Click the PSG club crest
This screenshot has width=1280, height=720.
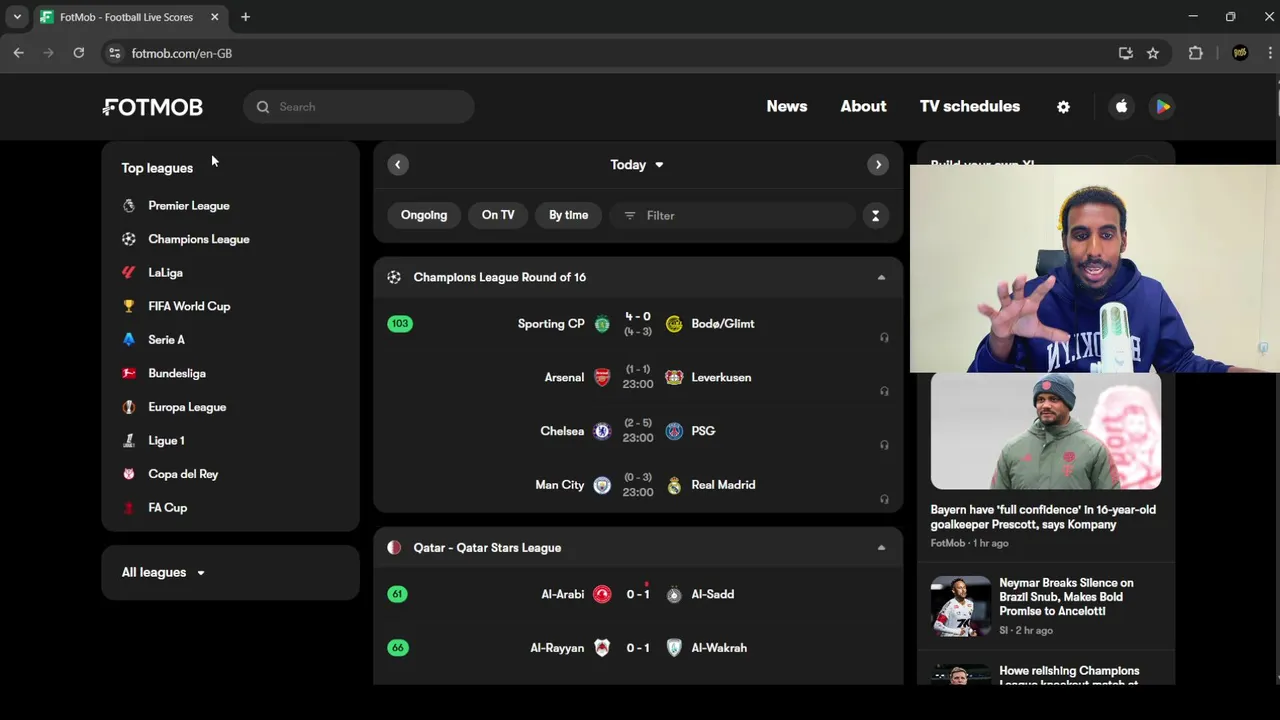click(674, 431)
